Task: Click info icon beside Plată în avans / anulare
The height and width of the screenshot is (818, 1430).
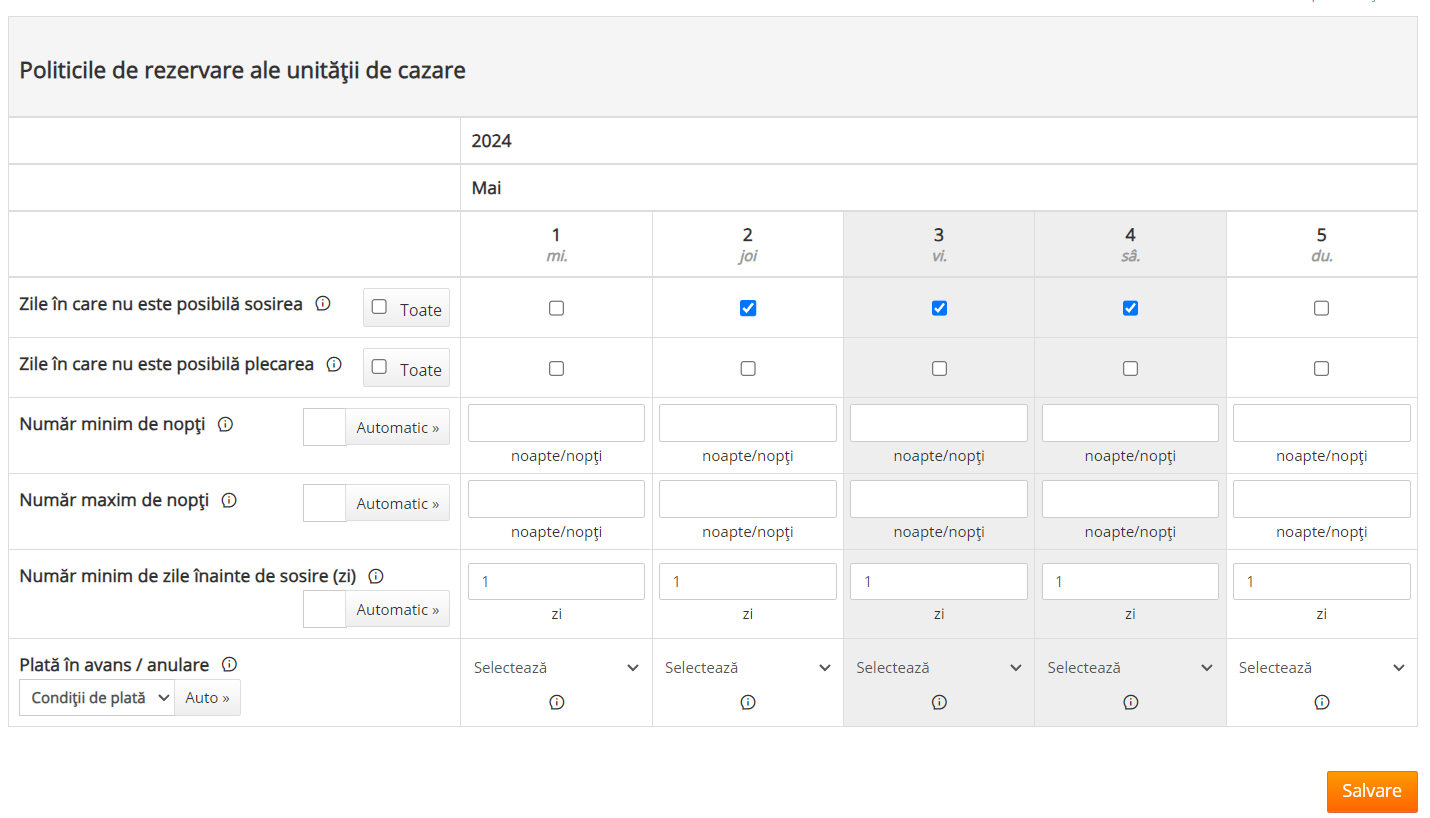Action: pyautogui.click(x=229, y=664)
